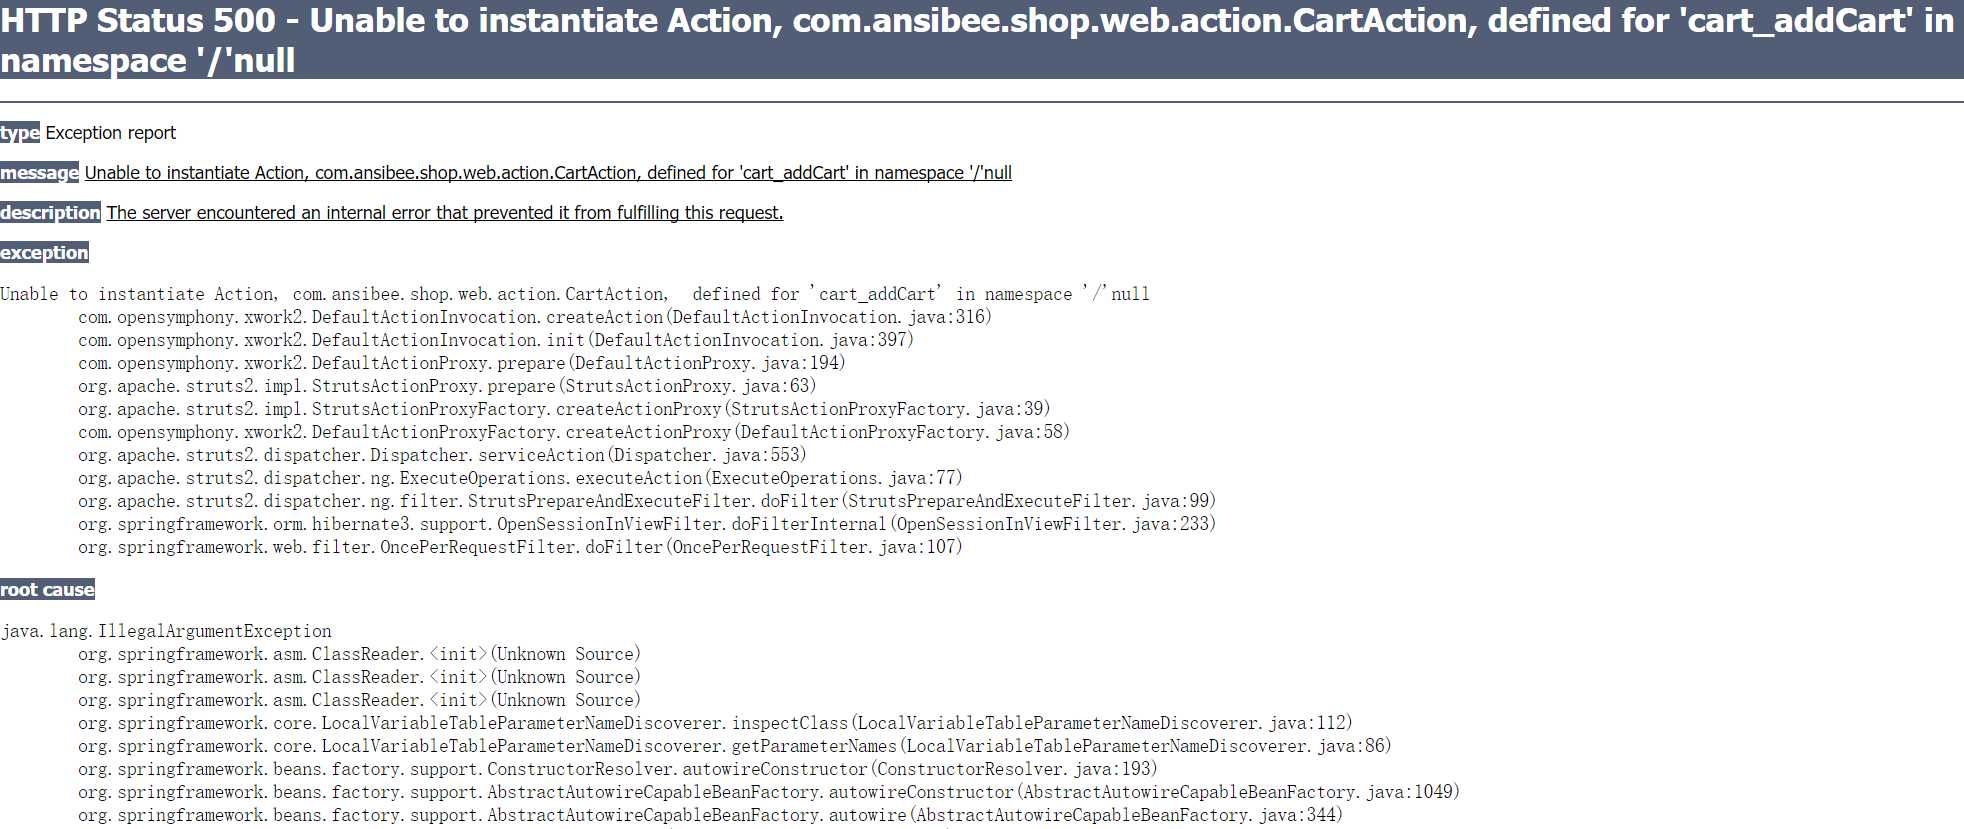
Task: Click the 'description' label
Action: [50, 213]
